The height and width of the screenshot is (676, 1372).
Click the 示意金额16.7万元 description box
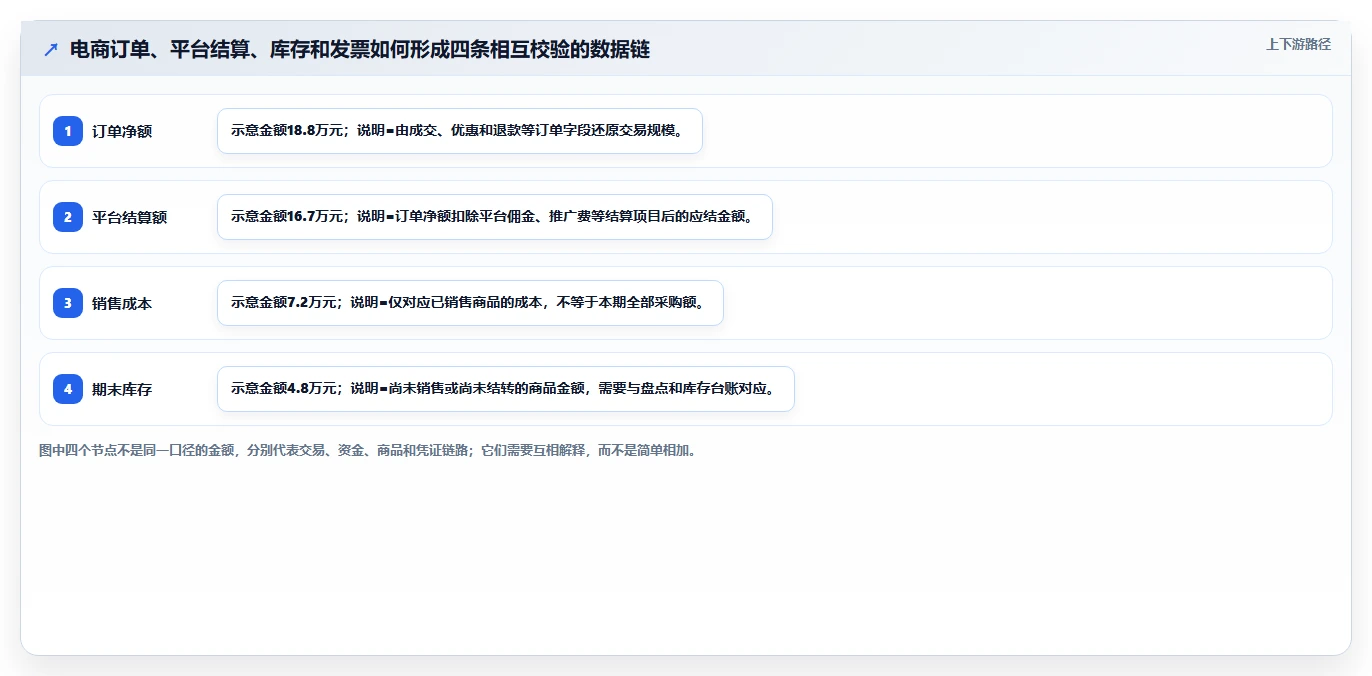point(495,217)
